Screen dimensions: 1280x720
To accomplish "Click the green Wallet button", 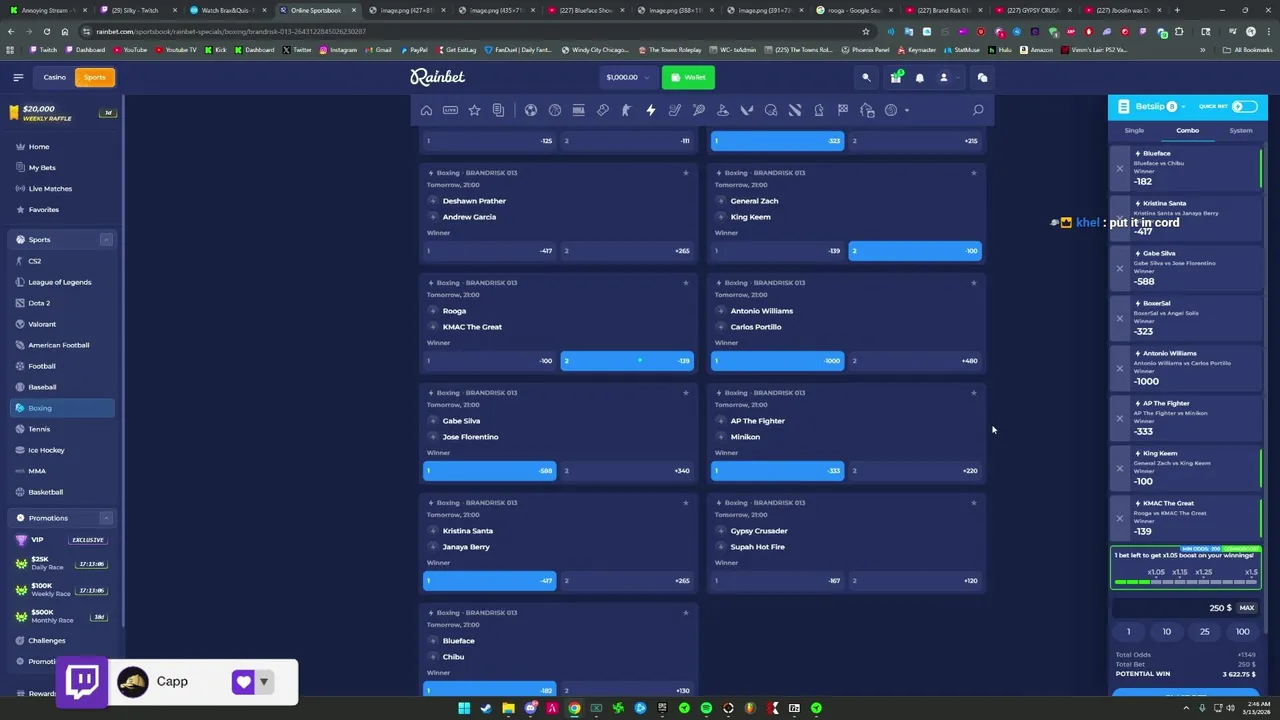I will click(x=688, y=77).
